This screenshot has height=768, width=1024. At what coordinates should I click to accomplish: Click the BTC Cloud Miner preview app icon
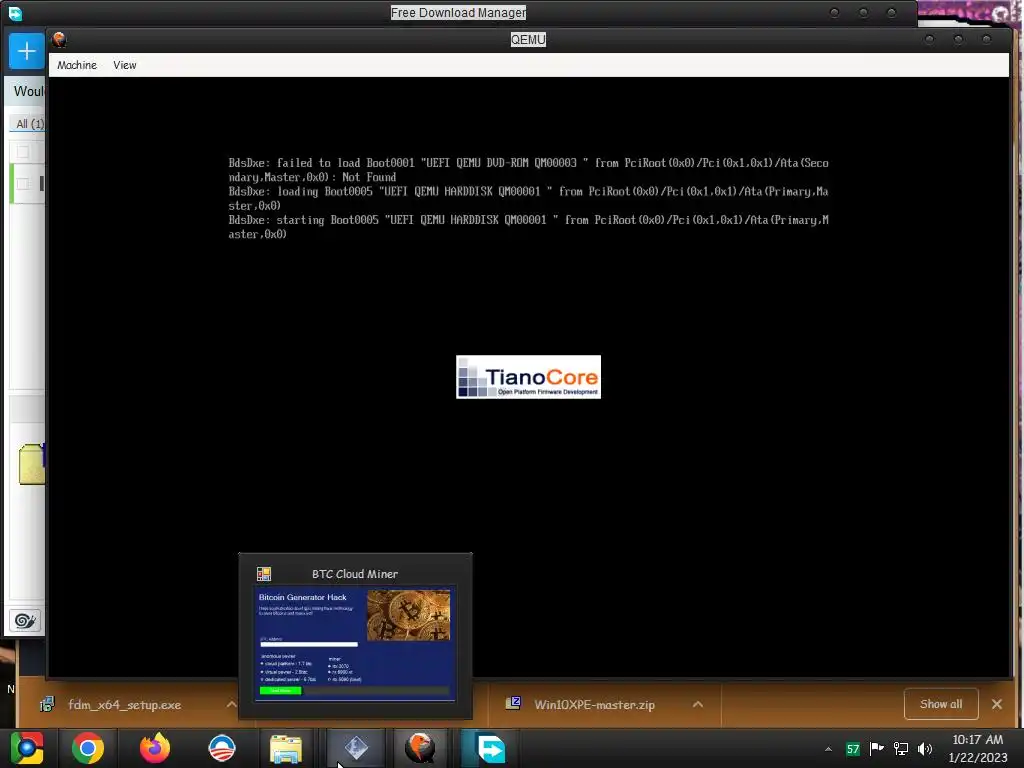pyautogui.click(x=264, y=574)
